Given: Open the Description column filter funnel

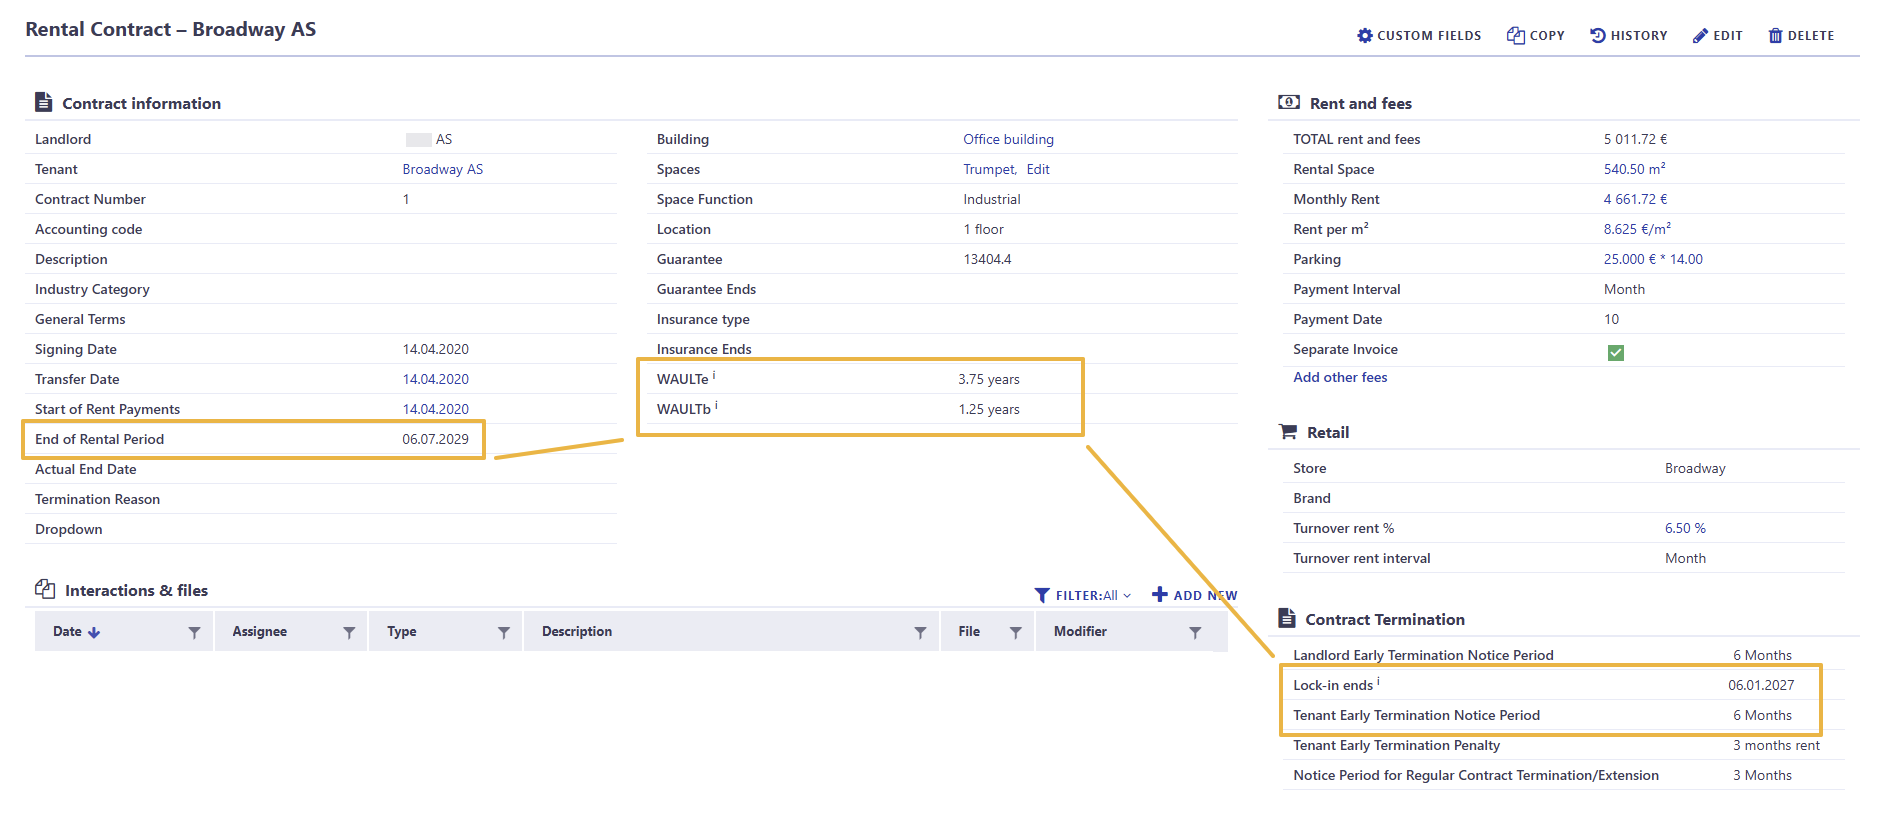Looking at the screenshot, I should tap(920, 632).
